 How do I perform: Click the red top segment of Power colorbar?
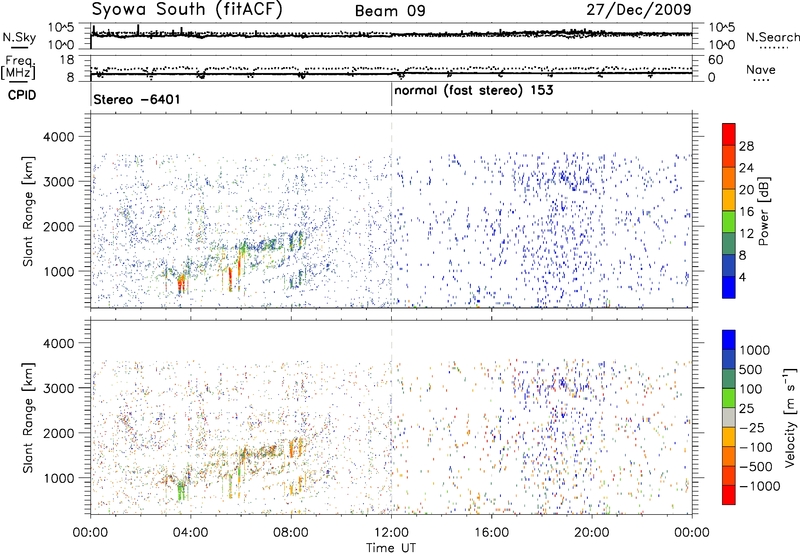tap(729, 135)
